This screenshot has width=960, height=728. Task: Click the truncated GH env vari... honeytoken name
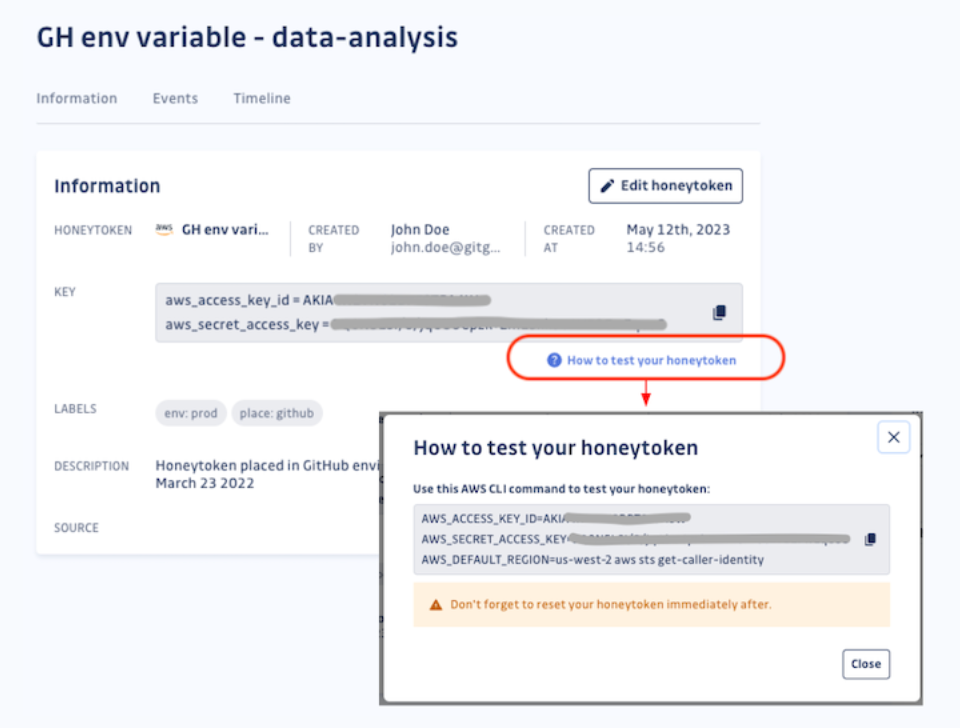click(225, 230)
